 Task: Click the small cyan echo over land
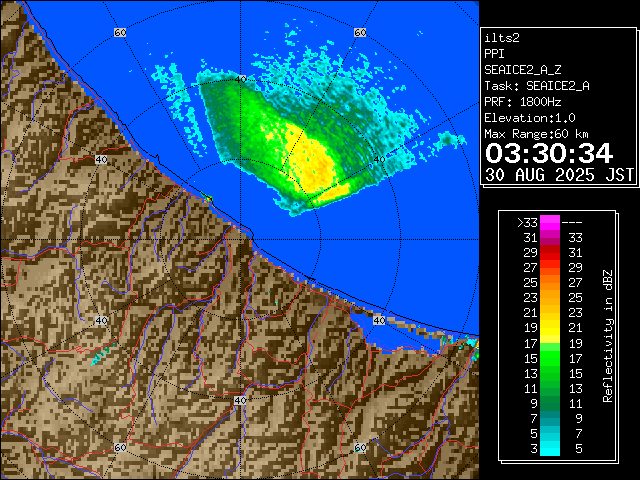pyautogui.click(x=98, y=355)
